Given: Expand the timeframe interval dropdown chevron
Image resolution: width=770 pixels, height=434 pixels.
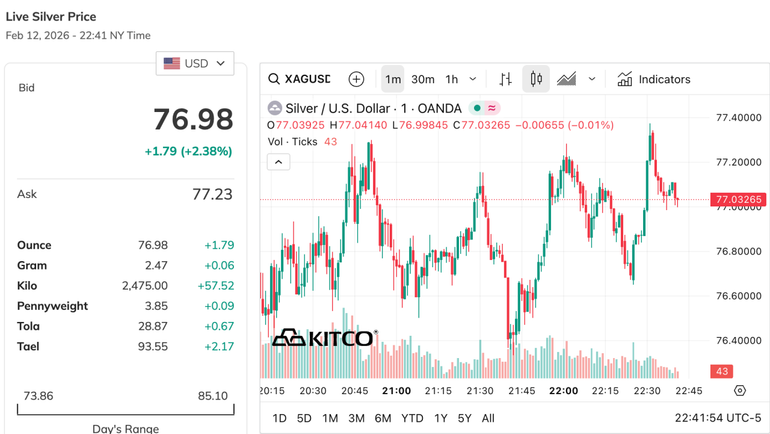Looking at the screenshot, I should (x=473, y=79).
